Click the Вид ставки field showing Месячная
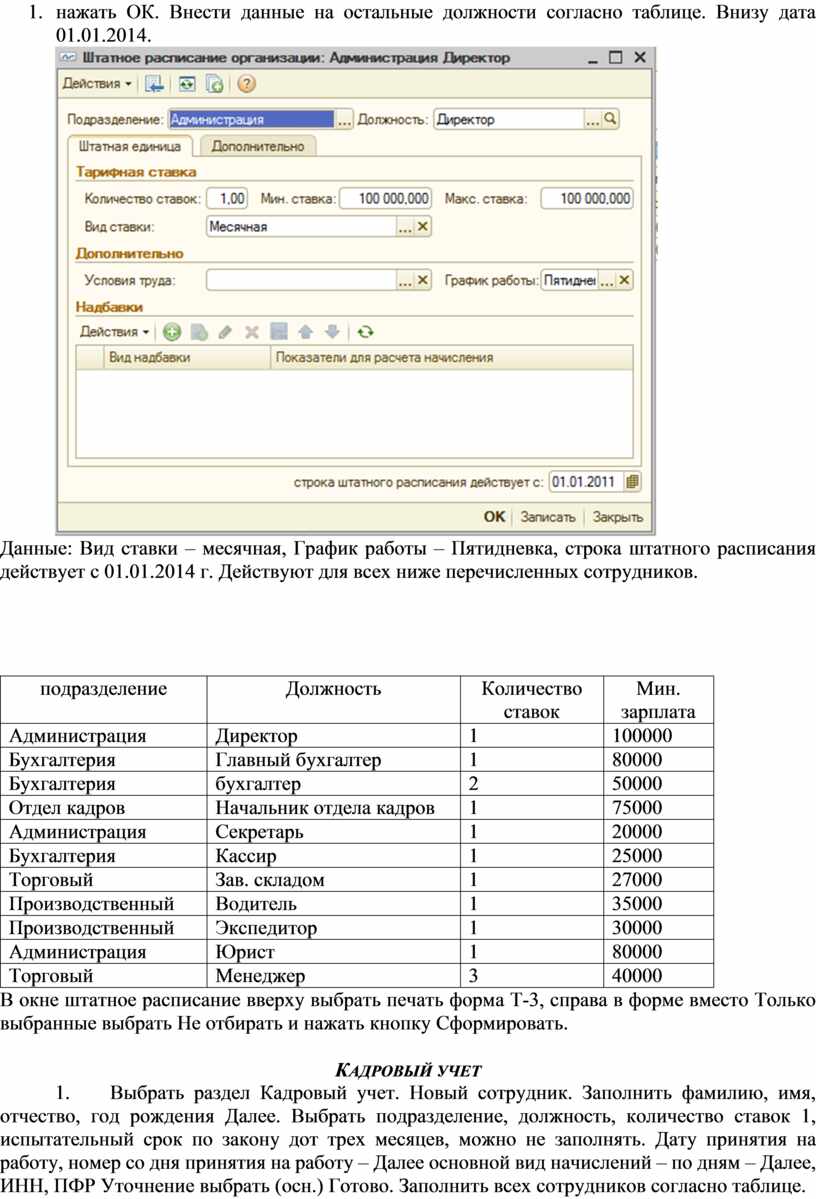The image size is (816, 1199). 301,227
